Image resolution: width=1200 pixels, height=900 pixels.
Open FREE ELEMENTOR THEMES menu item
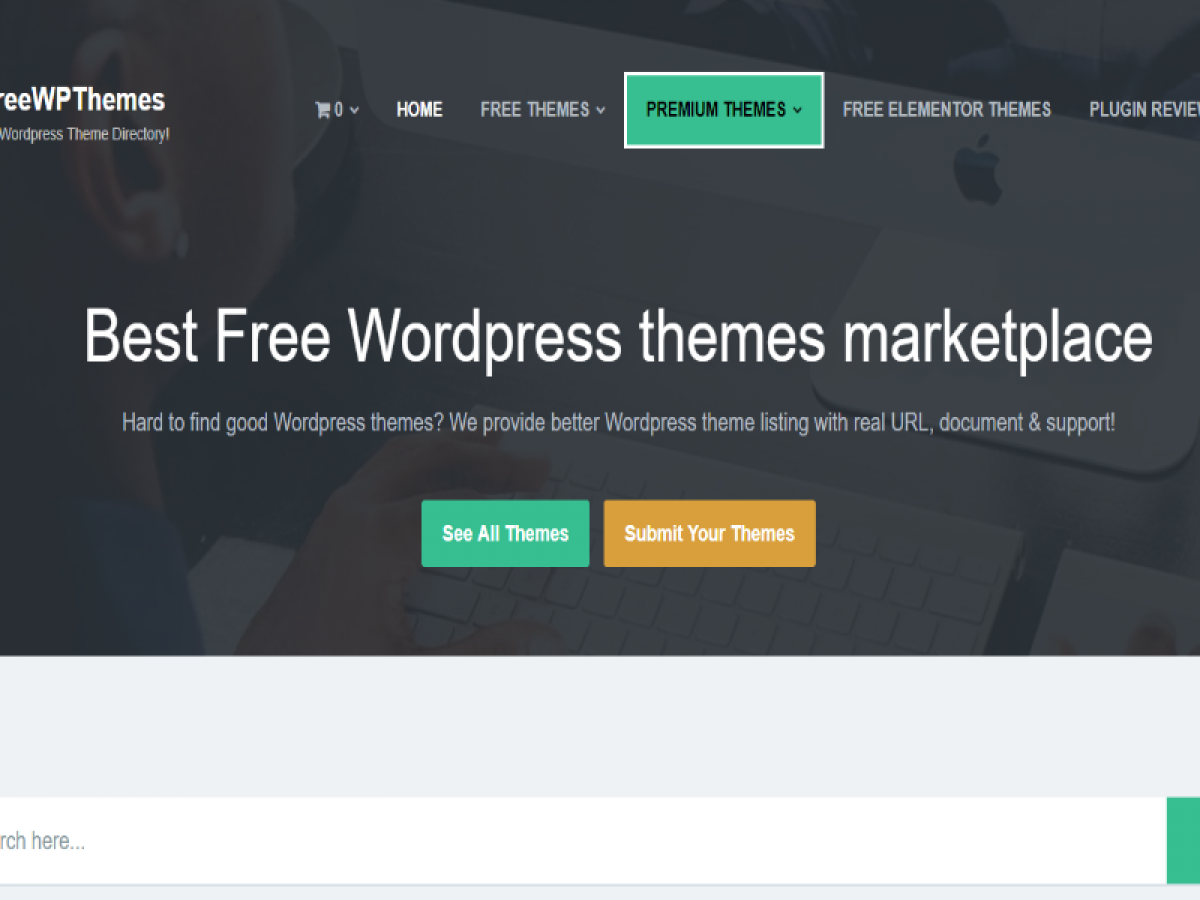pos(946,110)
